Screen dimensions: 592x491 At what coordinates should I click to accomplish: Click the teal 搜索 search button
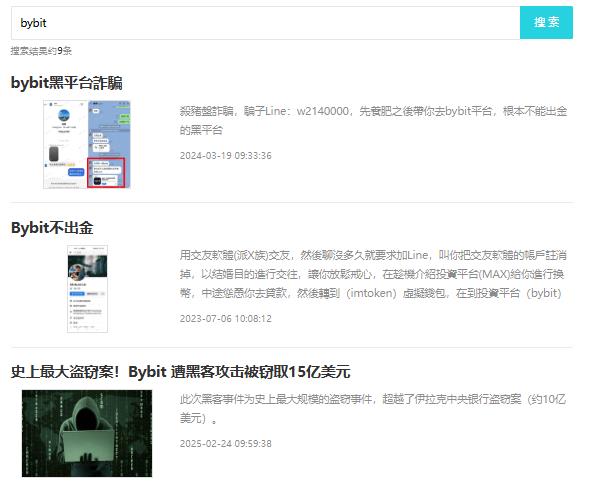click(546, 23)
